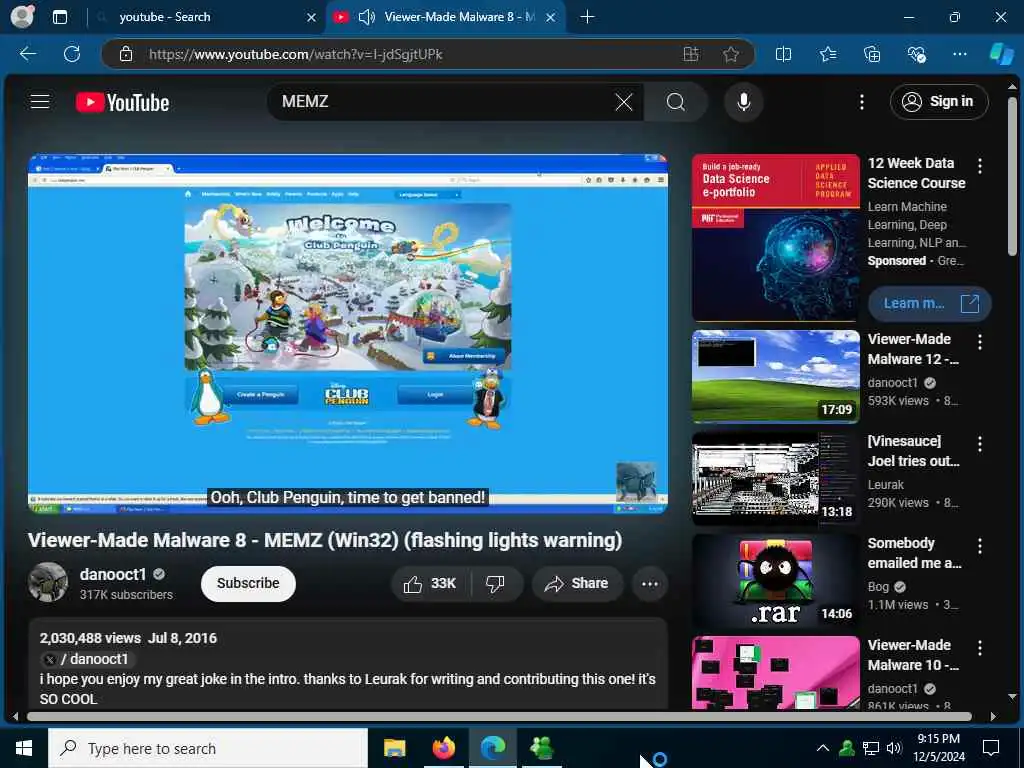Close the Viewer-Made Malware 8 tab
The height and width of the screenshot is (768, 1024).
pyautogui.click(x=551, y=18)
